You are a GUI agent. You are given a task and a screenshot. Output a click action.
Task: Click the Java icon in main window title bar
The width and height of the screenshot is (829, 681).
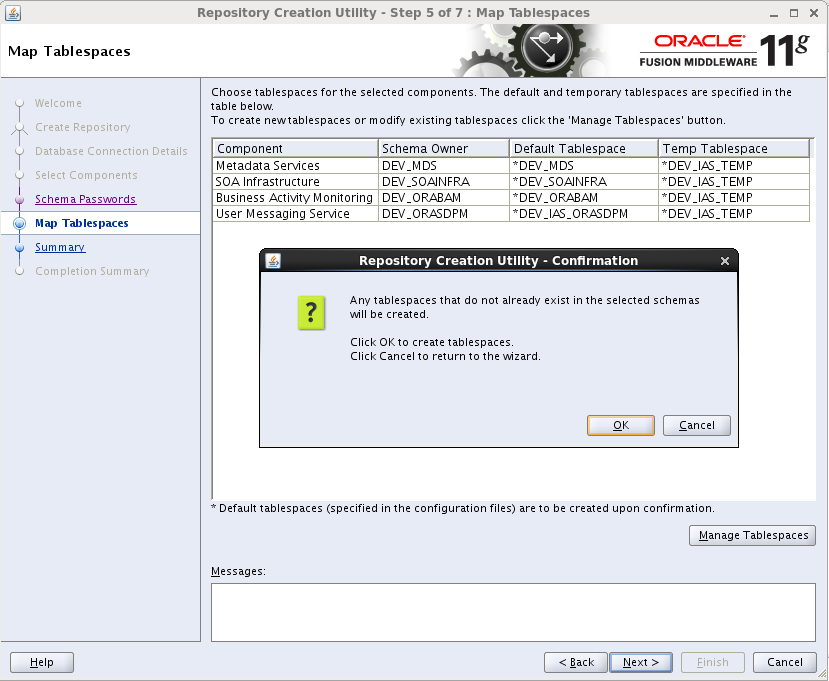13,13
